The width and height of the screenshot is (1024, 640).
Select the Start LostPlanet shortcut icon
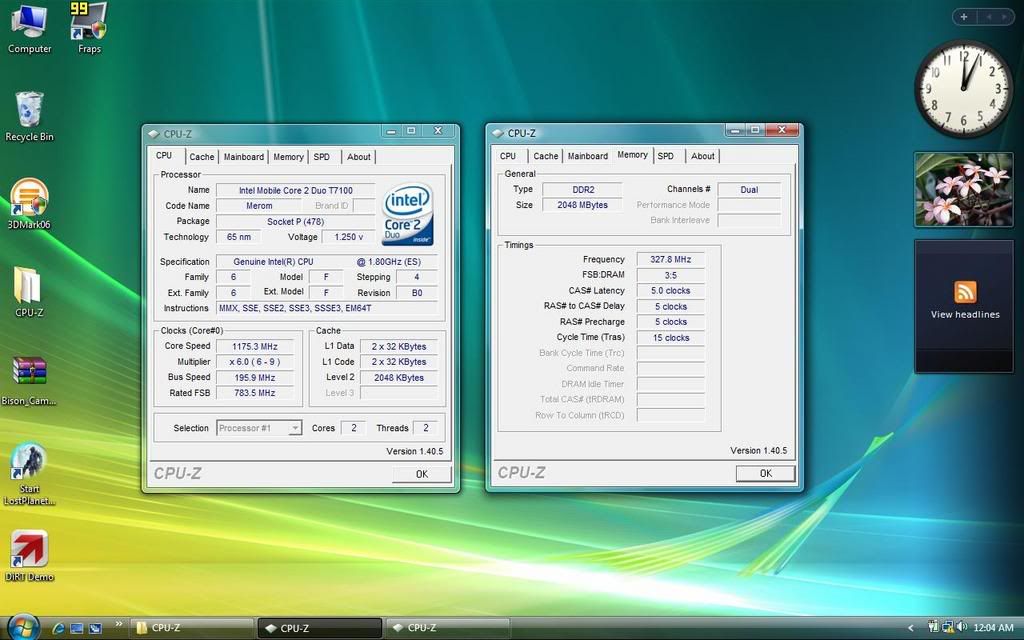[29, 474]
